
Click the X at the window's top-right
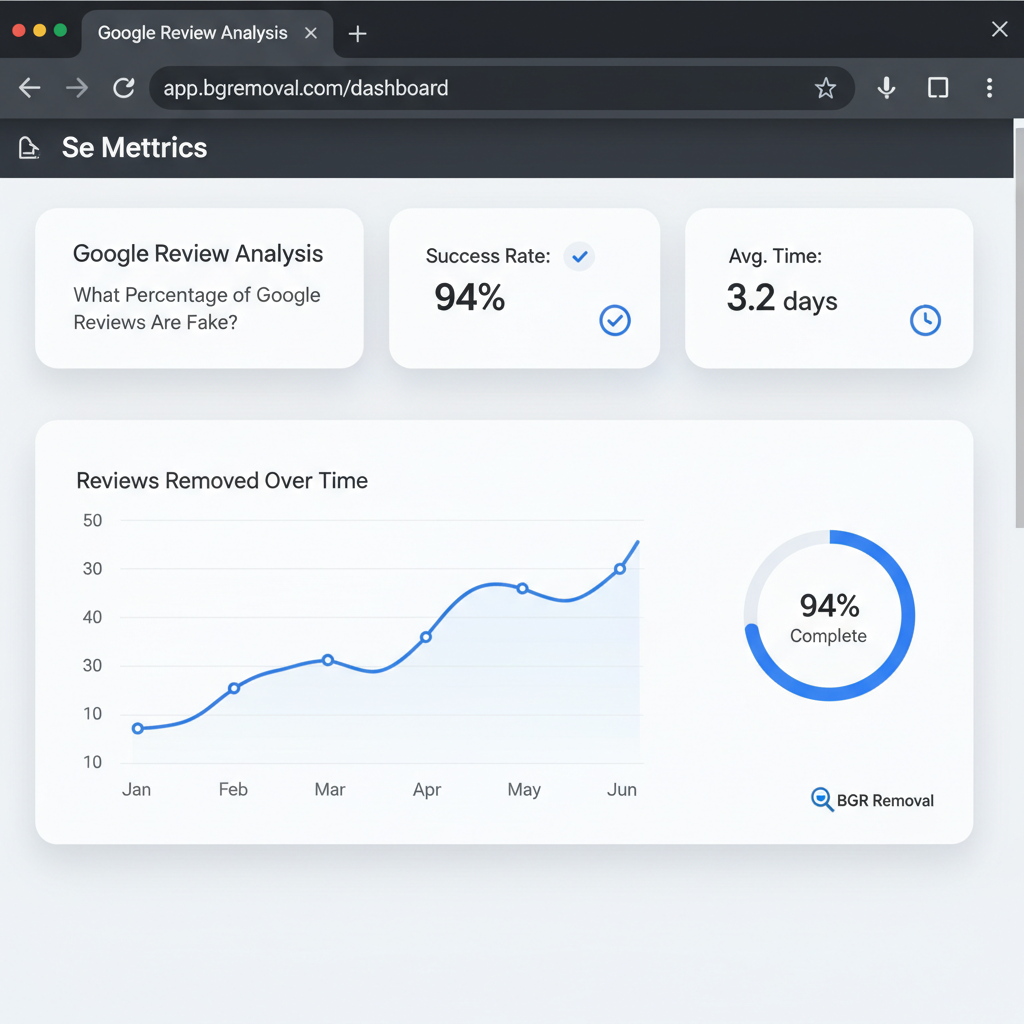coord(1000,29)
